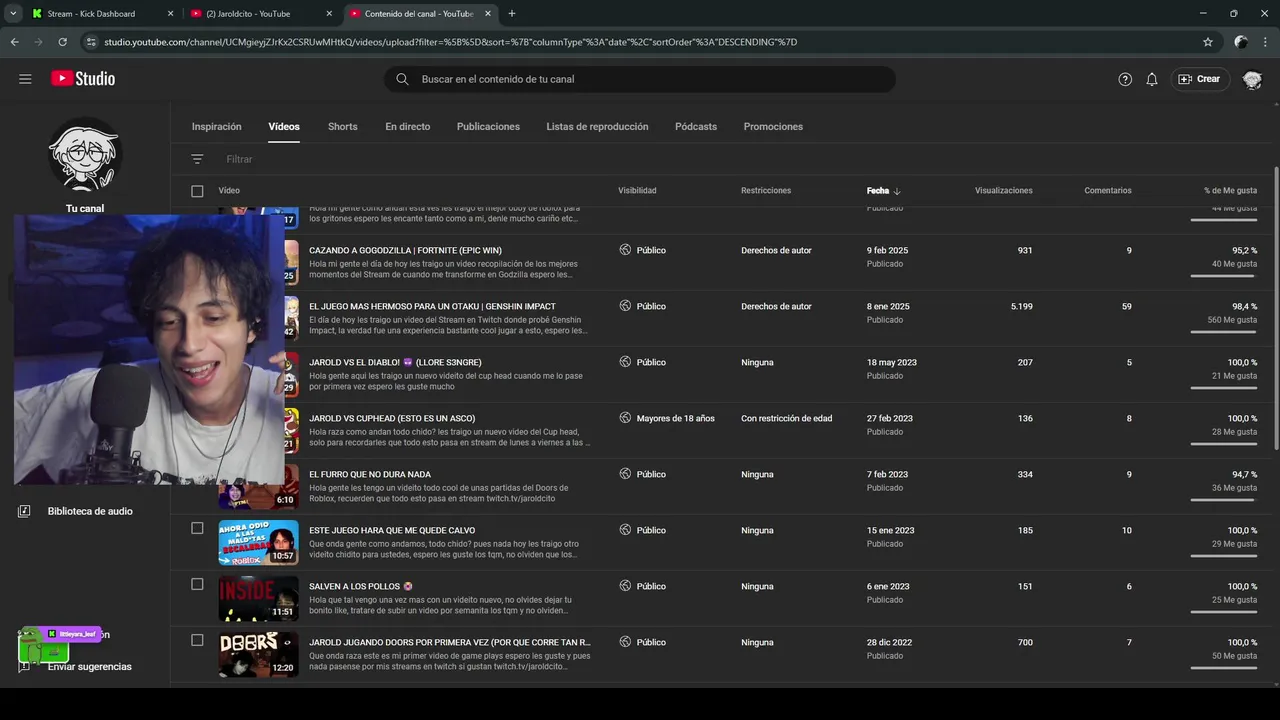This screenshot has width=1280, height=720.
Task: Open Biblioteca de audio from sidebar
Action: pos(90,511)
